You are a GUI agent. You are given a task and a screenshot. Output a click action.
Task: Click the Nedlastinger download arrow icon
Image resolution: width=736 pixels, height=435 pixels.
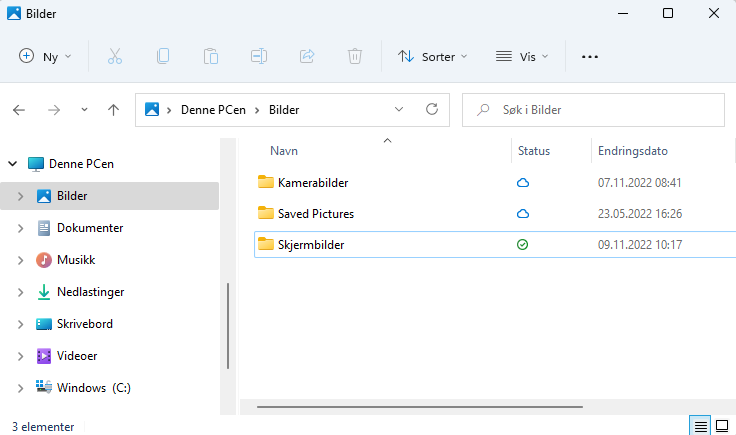tap(44, 292)
